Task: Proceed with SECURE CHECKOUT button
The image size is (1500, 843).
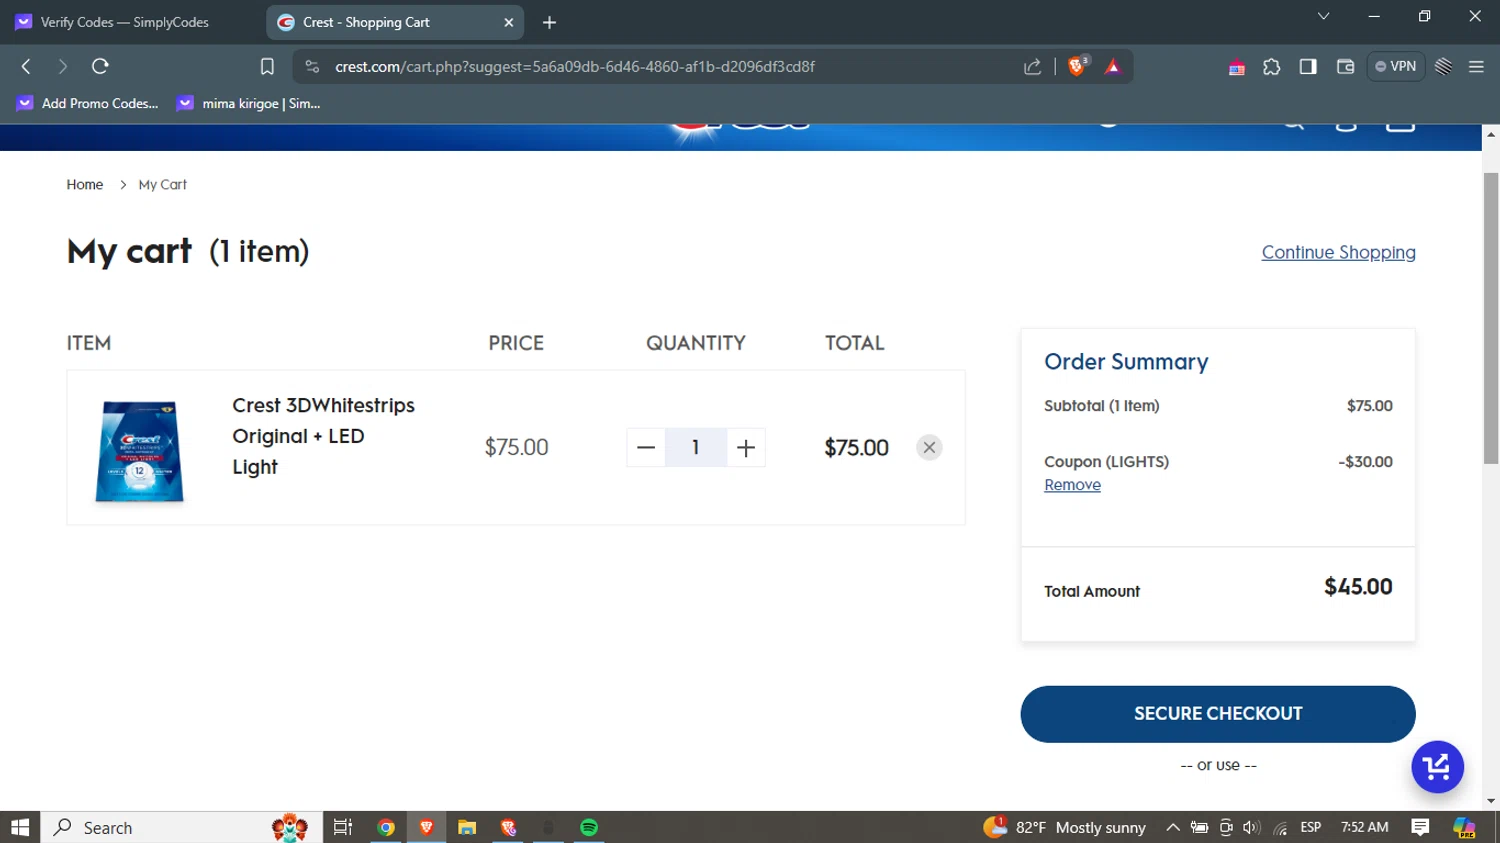Action: tap(1218, 714)
